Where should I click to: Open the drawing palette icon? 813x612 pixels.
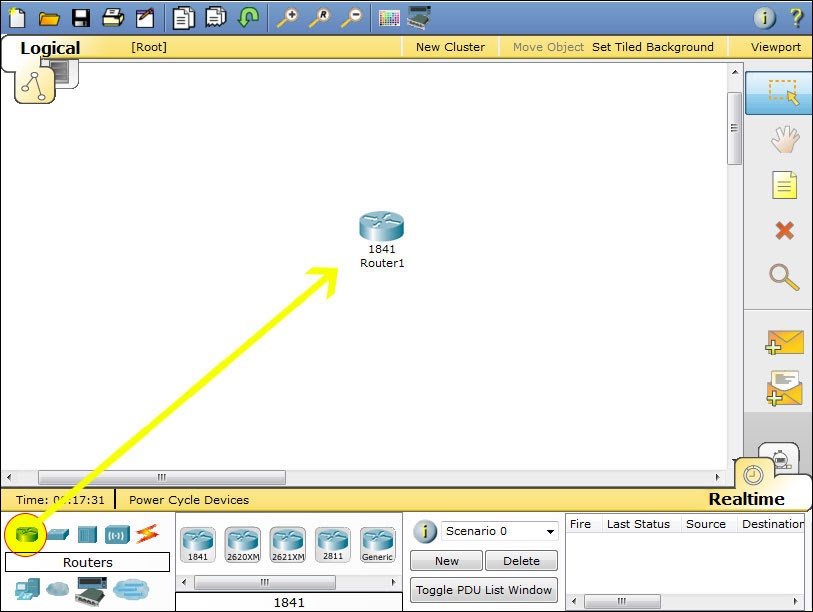pos(389,18)
